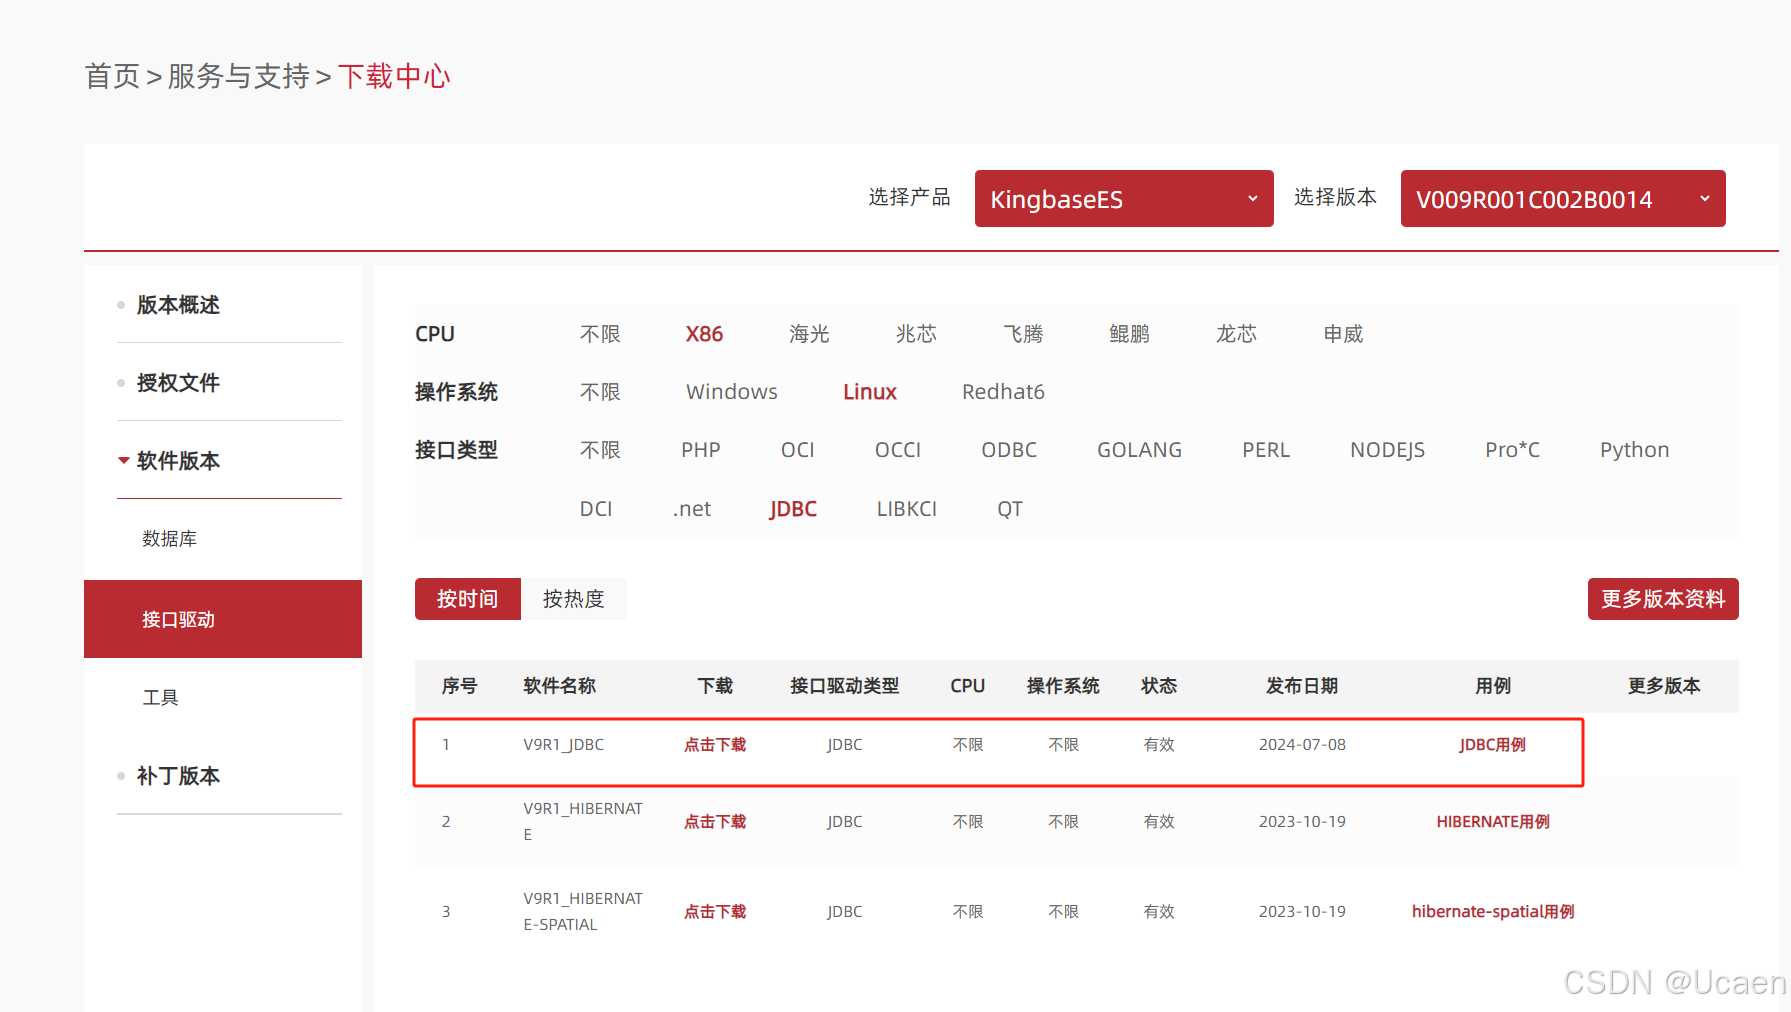
Task: Filter interface type by Pro*C
Action: [1512, 450]
